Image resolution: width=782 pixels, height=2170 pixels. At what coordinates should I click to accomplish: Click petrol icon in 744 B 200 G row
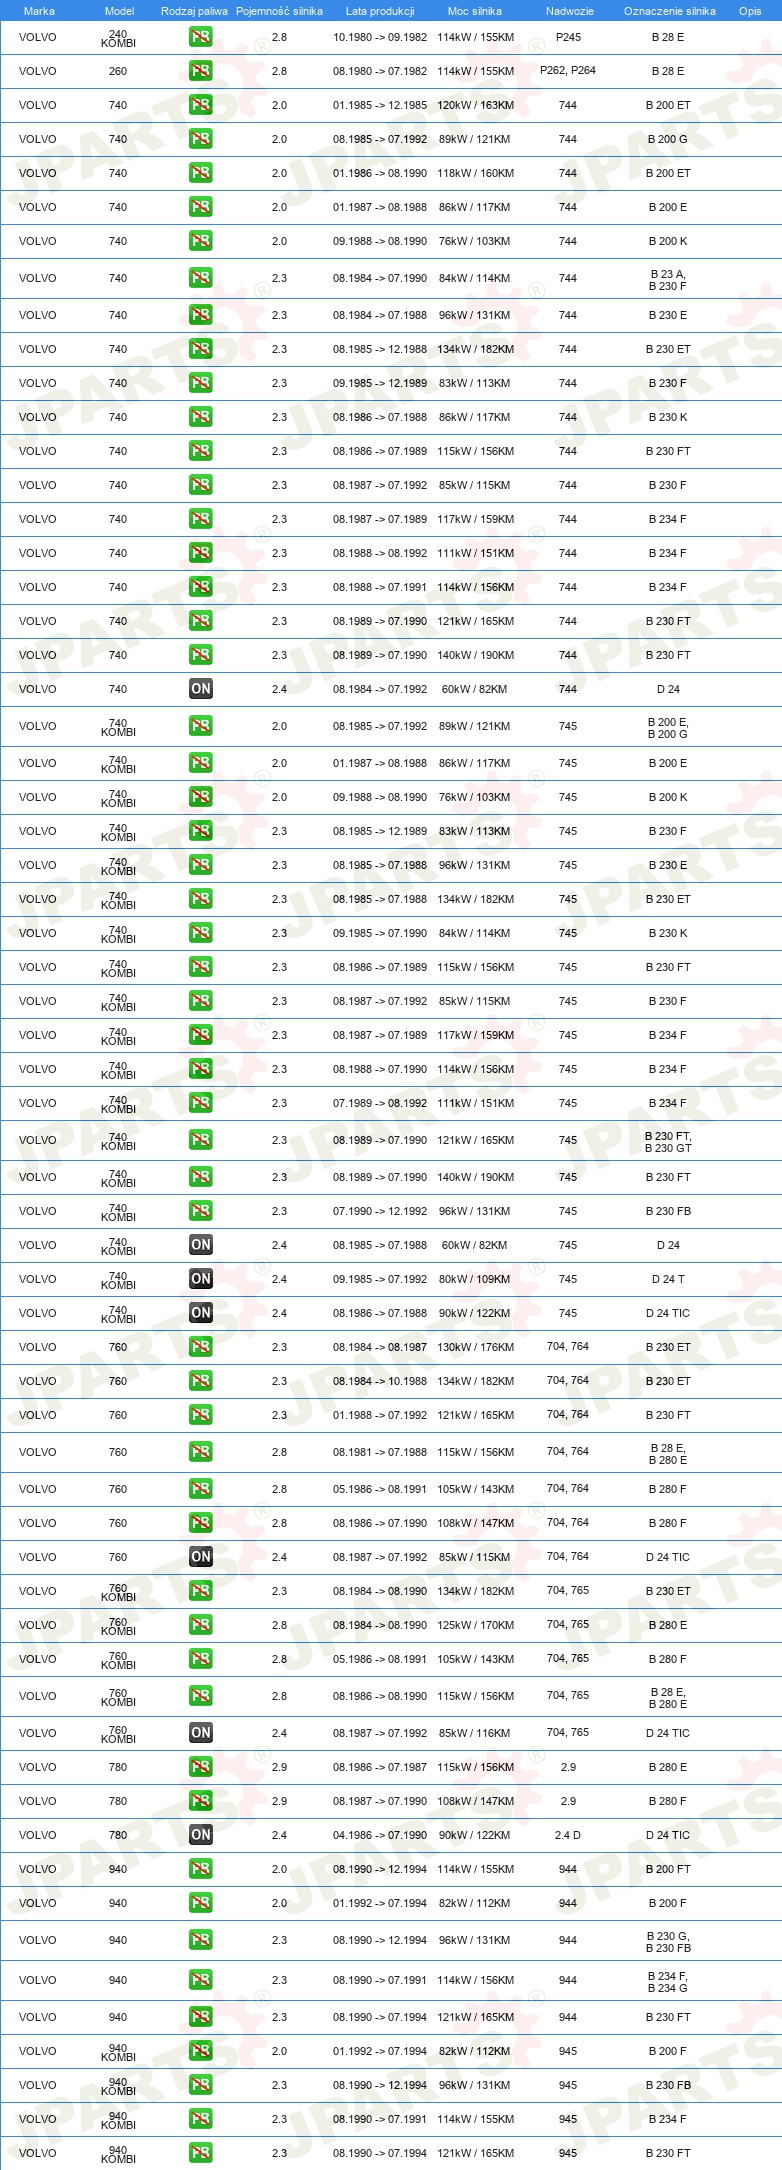pos(201,139)
